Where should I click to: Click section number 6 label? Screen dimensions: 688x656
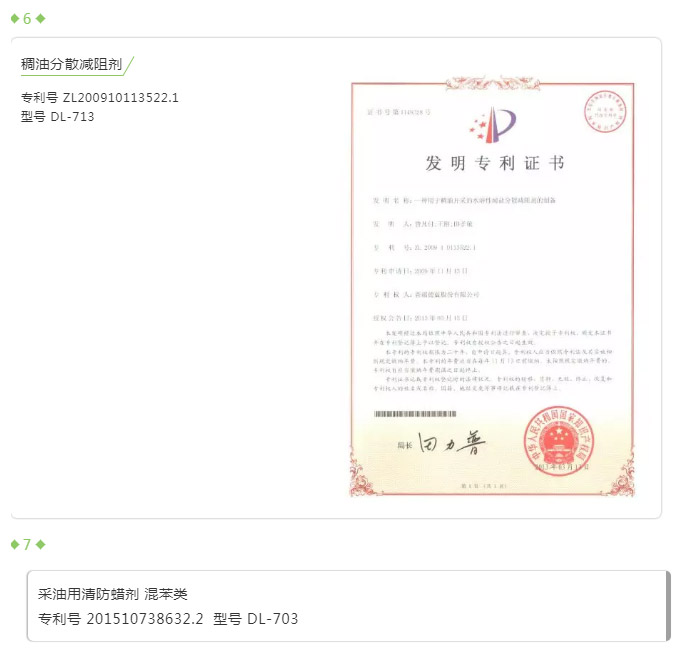point(27,18)
